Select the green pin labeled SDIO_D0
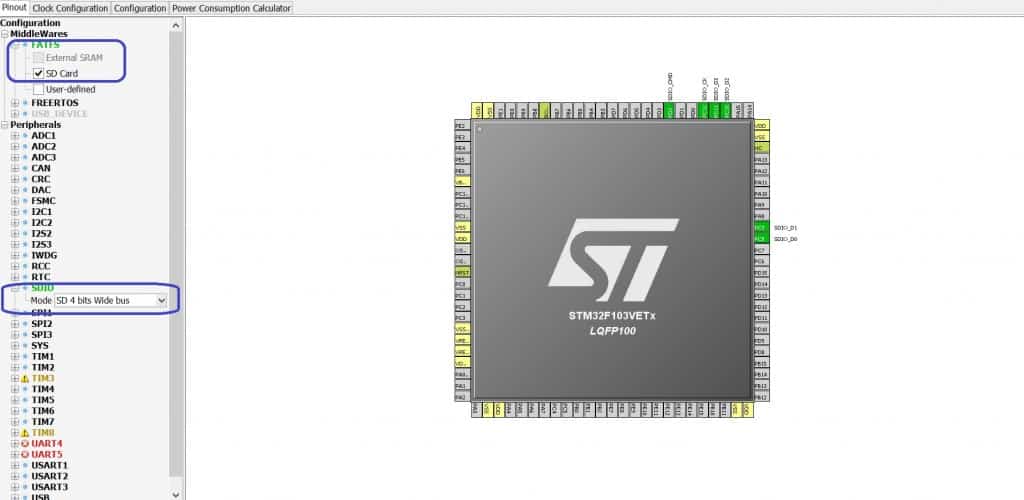The width and height of the screenshot is (1024, 500). point(760,239)
